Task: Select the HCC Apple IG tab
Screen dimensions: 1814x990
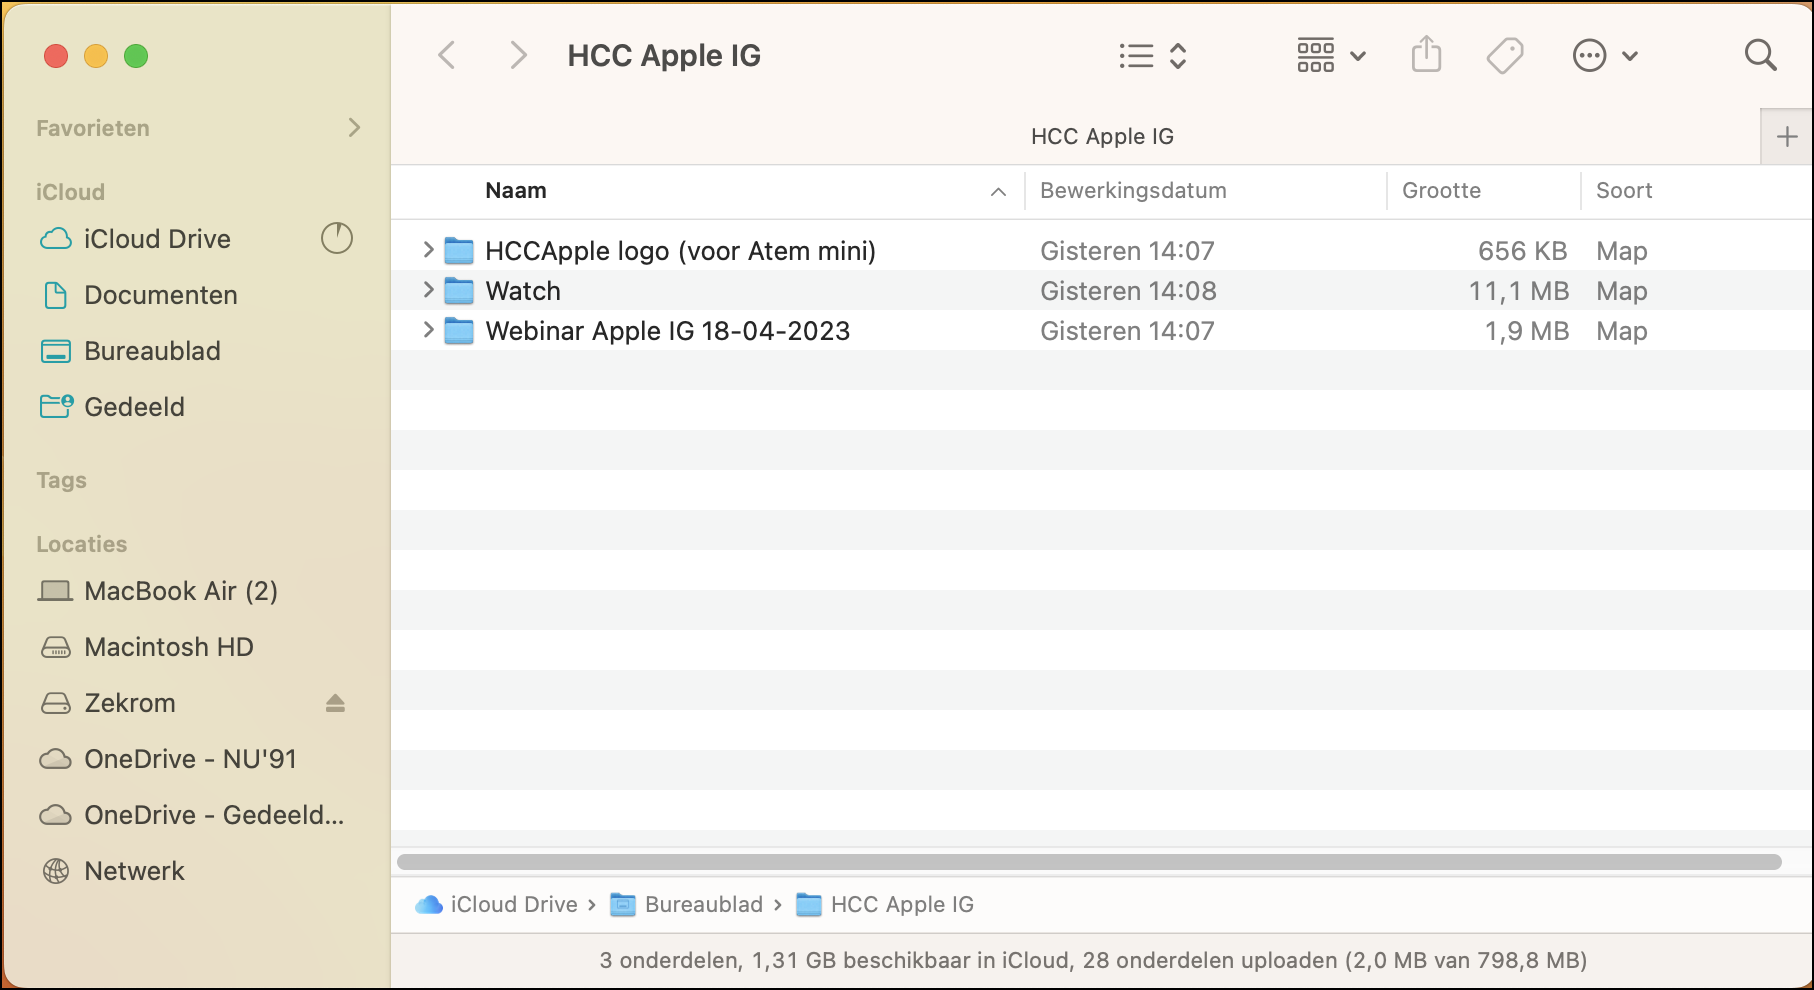Action: point(1102,137)
